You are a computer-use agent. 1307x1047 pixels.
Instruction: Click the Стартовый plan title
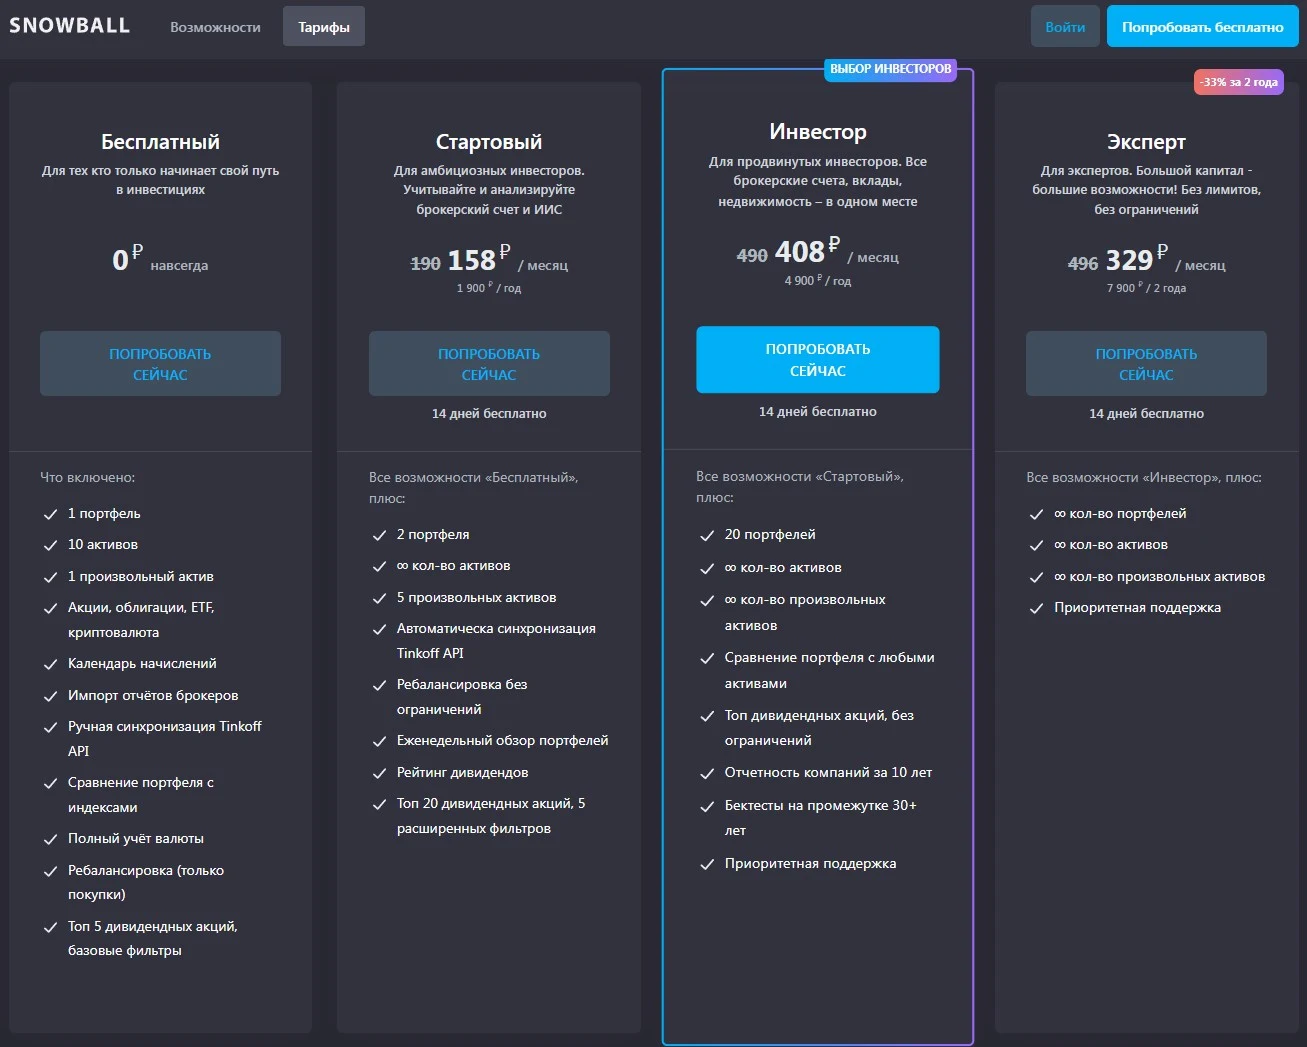(x=489, y=142)
